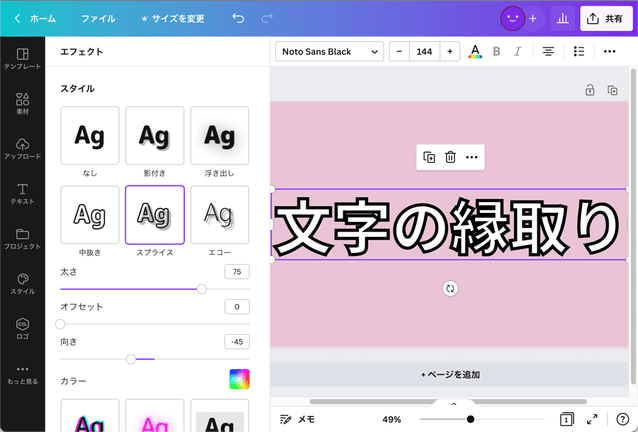Lock the page with padlock icon
The width and height of the screenshot is (638, 432).
pos(590,90)
